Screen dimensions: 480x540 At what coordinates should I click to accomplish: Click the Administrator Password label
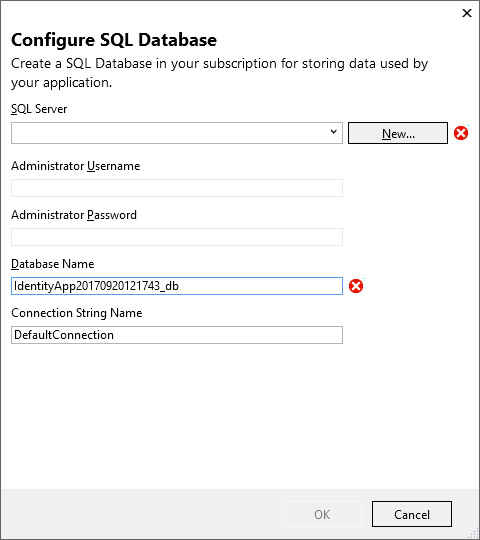pos(74,215)
